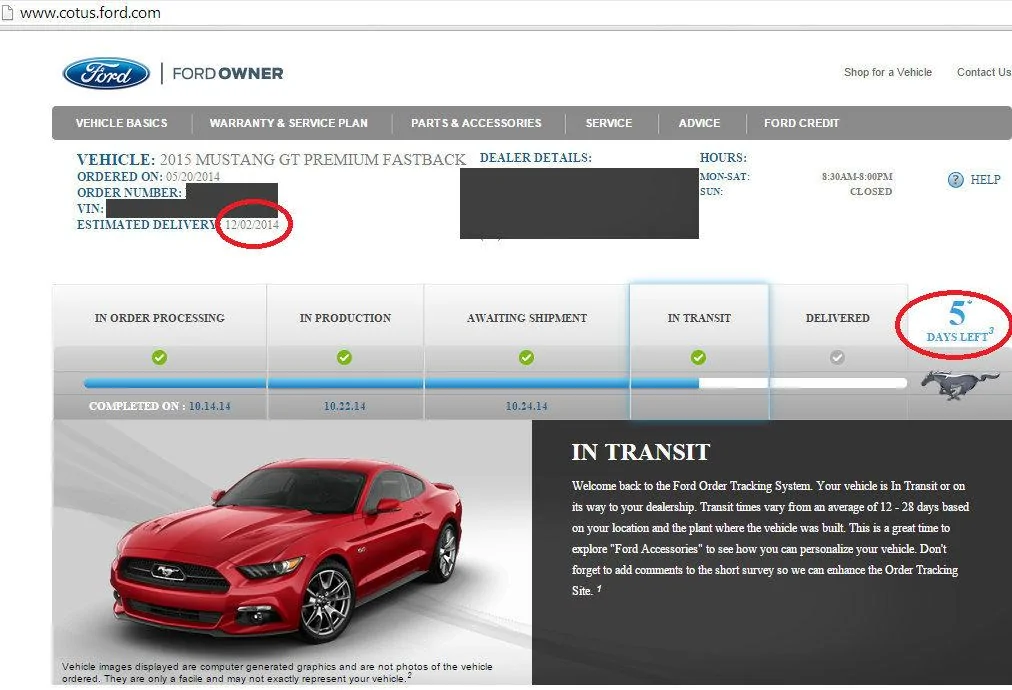
Task: Click the green check under In Transit
Action: pos(698,357)
